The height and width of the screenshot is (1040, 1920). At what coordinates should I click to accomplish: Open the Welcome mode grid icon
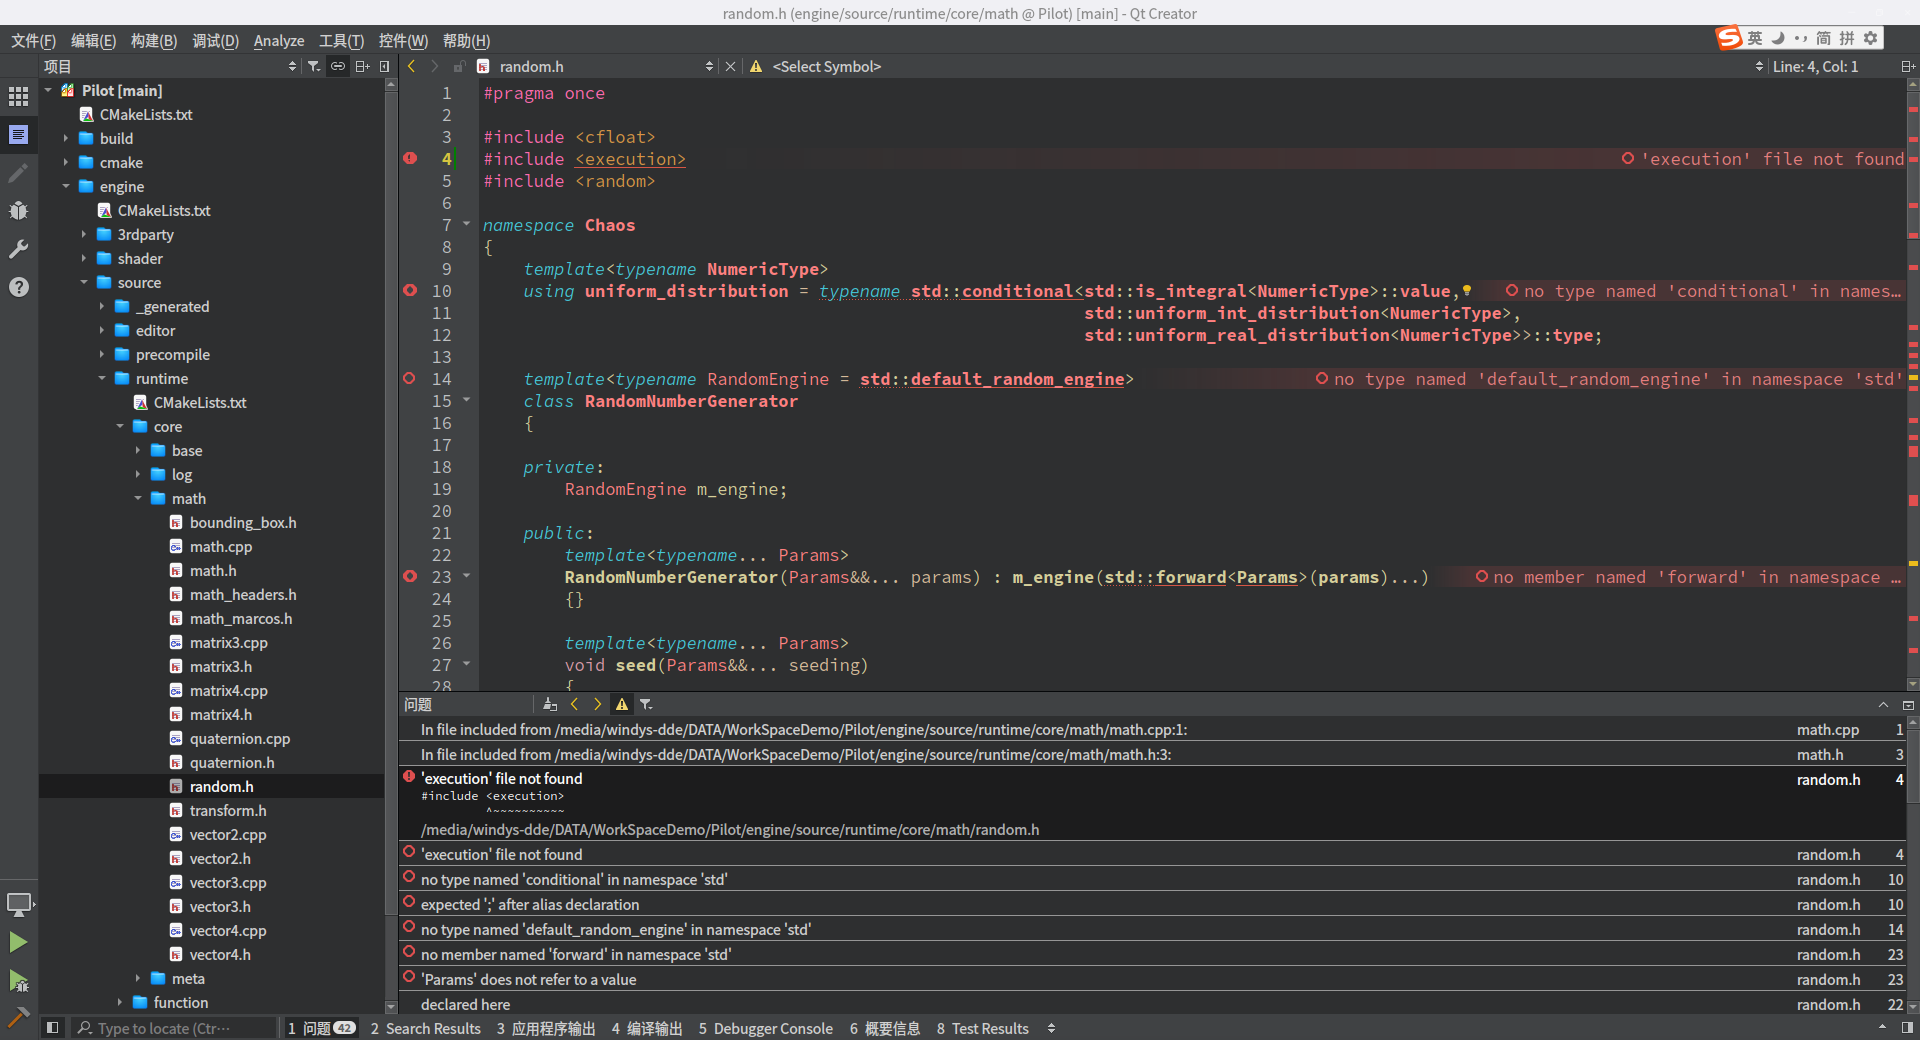coord(18,96)
